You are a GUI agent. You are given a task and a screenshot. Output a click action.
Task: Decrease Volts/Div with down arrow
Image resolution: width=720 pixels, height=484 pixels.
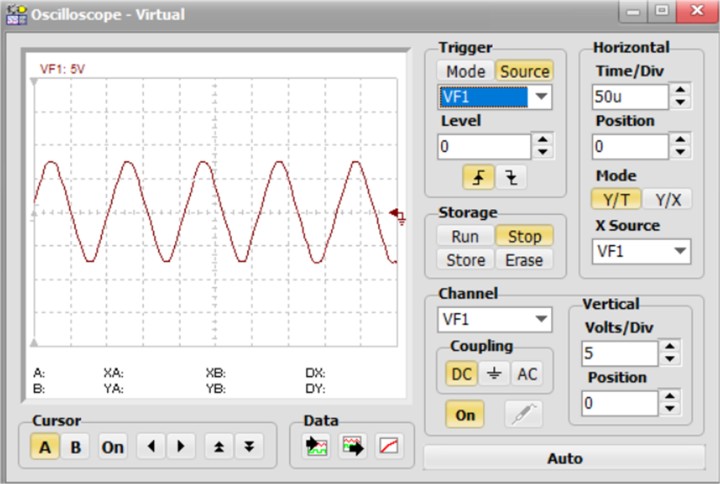[670, 359]
